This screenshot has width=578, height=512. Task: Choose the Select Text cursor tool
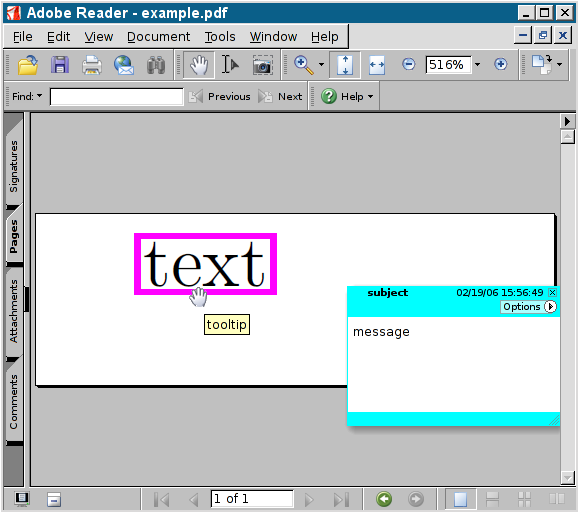230,65
